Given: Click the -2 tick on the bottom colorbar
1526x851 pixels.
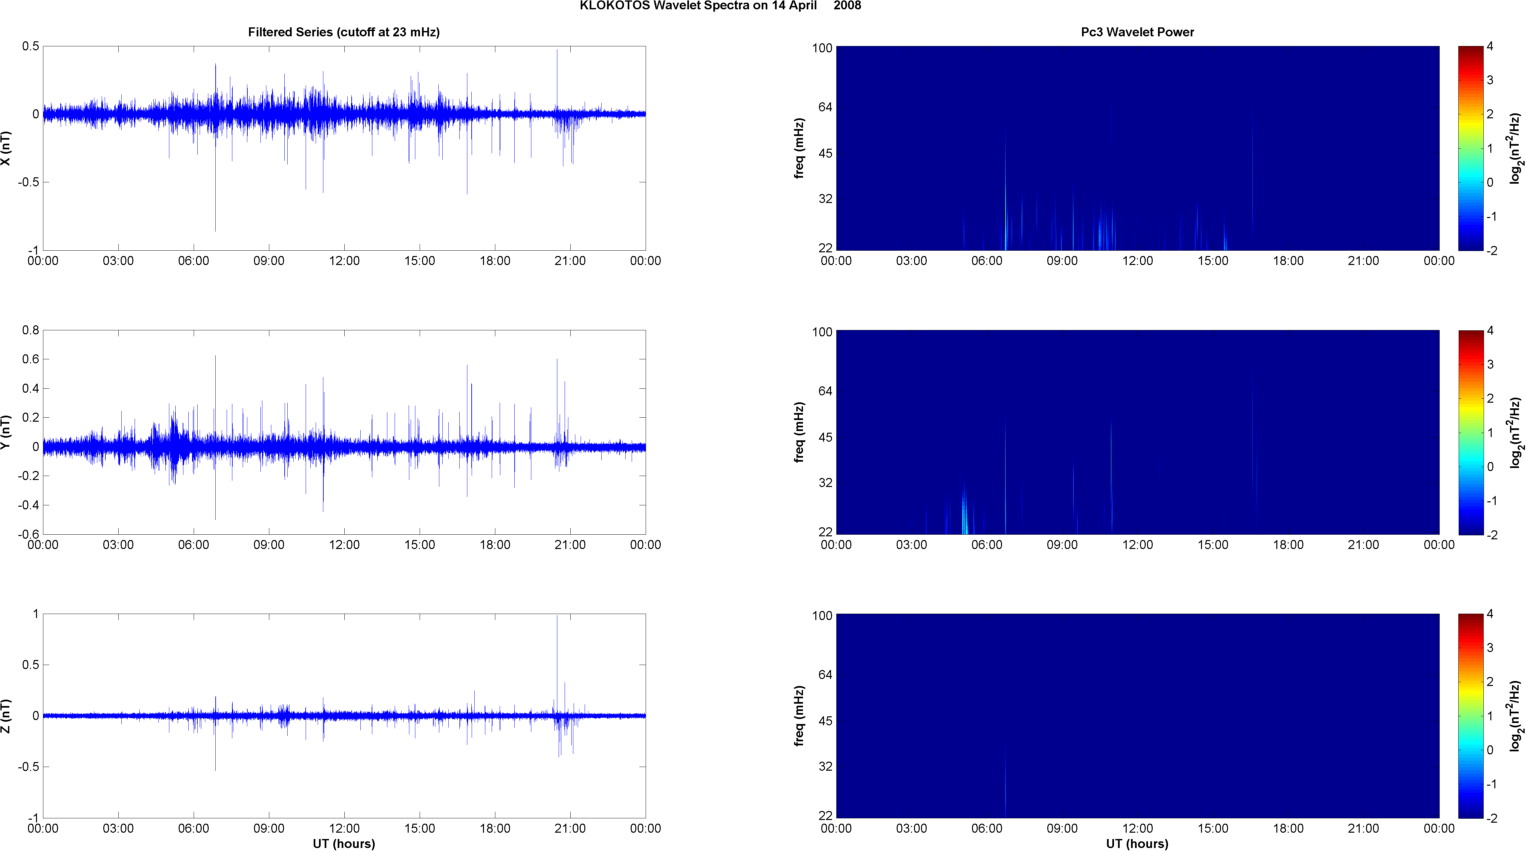Looking at the screenshot, I should (1492, 818).
